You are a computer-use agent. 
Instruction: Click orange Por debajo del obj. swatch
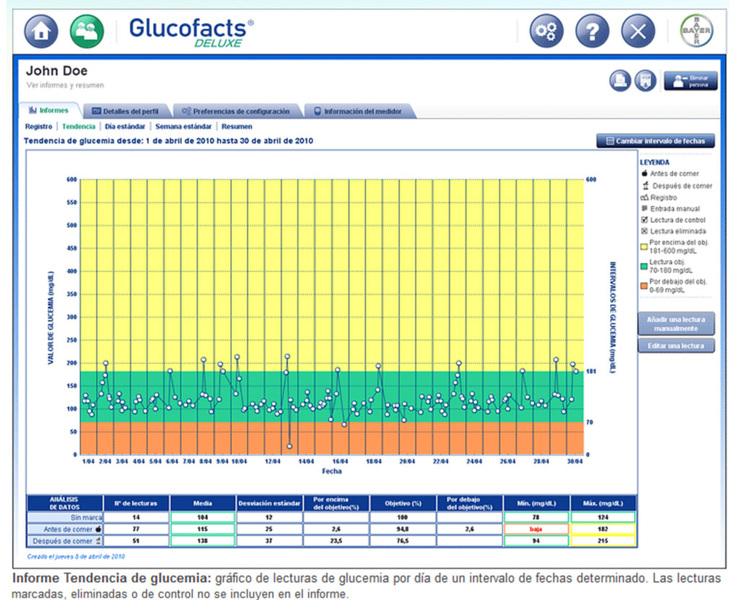coord(644,286)
